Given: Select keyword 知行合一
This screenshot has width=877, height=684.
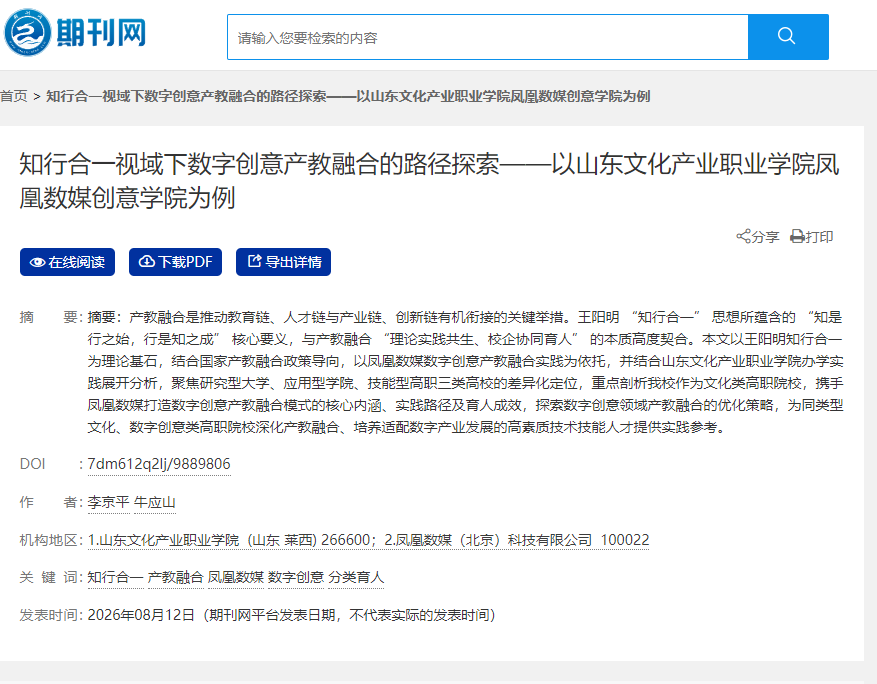Looking at the screenshot, I should [x=115, y=577].
